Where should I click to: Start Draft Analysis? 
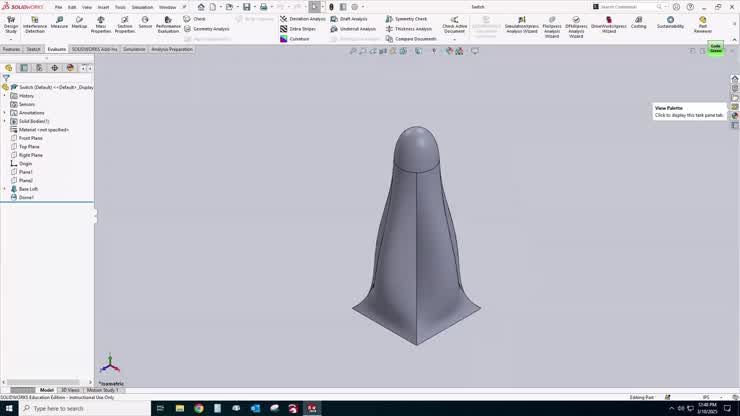[349, 19]
